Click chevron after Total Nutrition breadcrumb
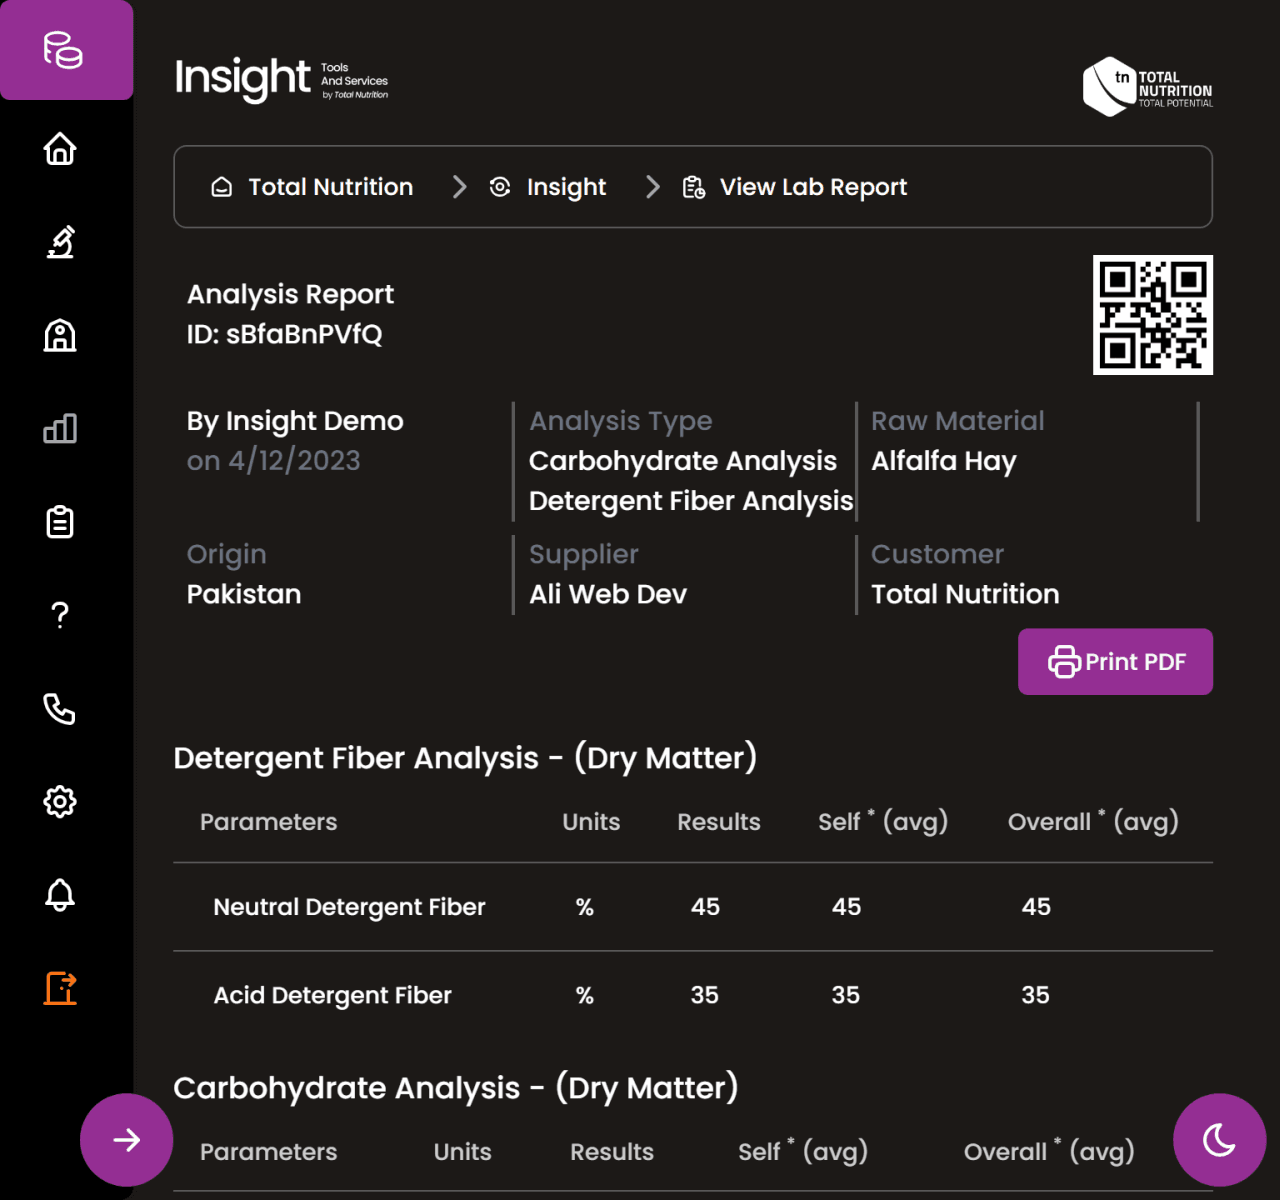 pos(459,187)
